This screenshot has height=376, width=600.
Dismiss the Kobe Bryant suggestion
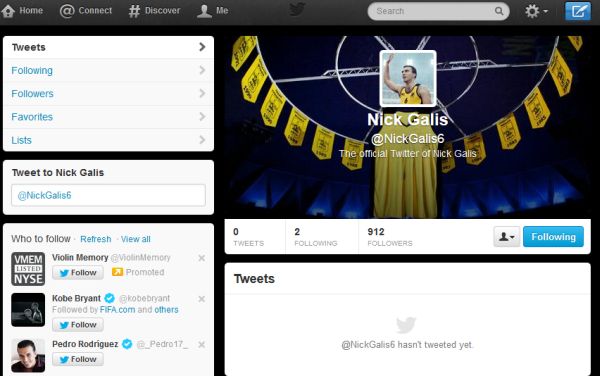202,299
